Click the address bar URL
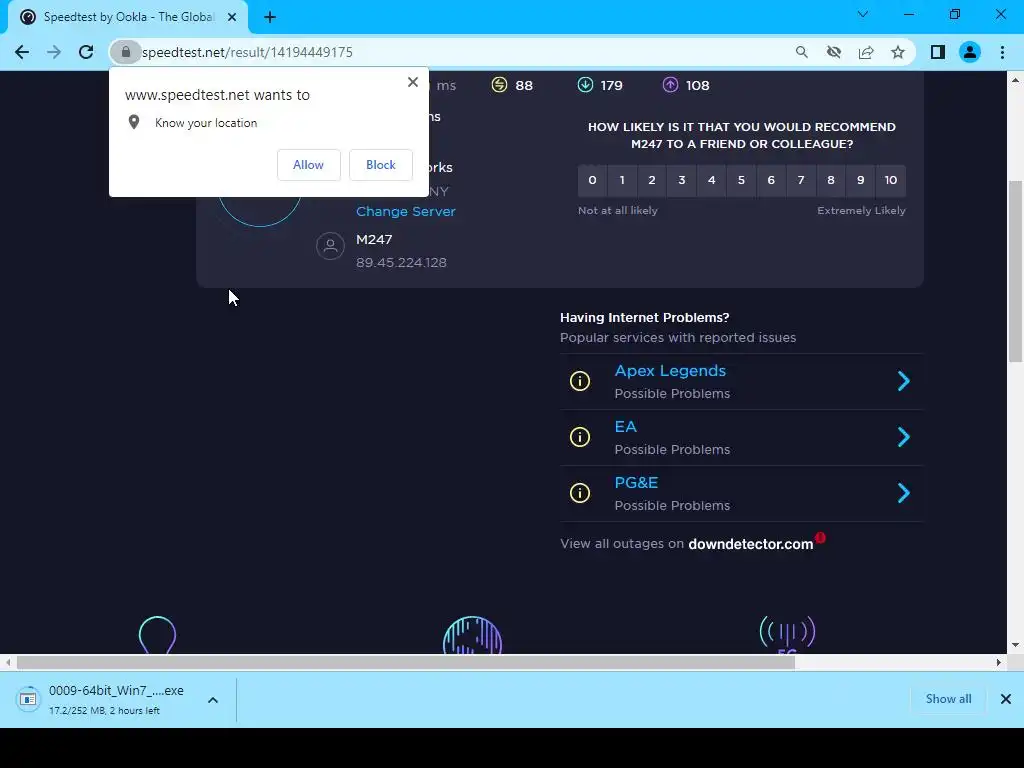 (248, 52)
